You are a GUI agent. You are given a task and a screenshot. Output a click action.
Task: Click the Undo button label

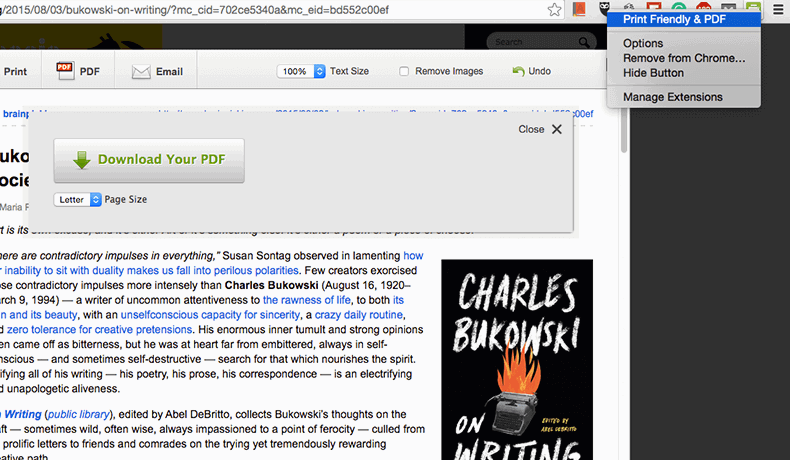click(x=540, y=71)
